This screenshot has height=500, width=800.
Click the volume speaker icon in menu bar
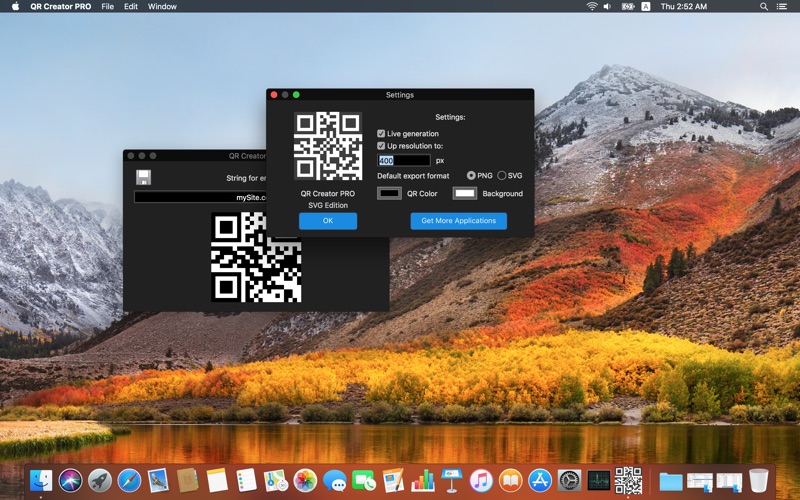point(608,7)
